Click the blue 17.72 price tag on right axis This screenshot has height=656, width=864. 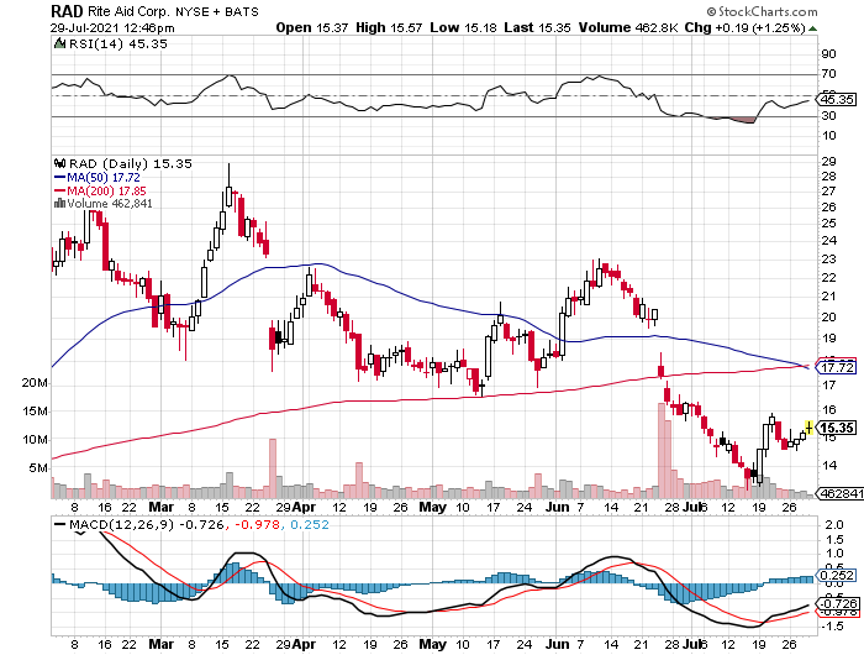tap(836, 367)
